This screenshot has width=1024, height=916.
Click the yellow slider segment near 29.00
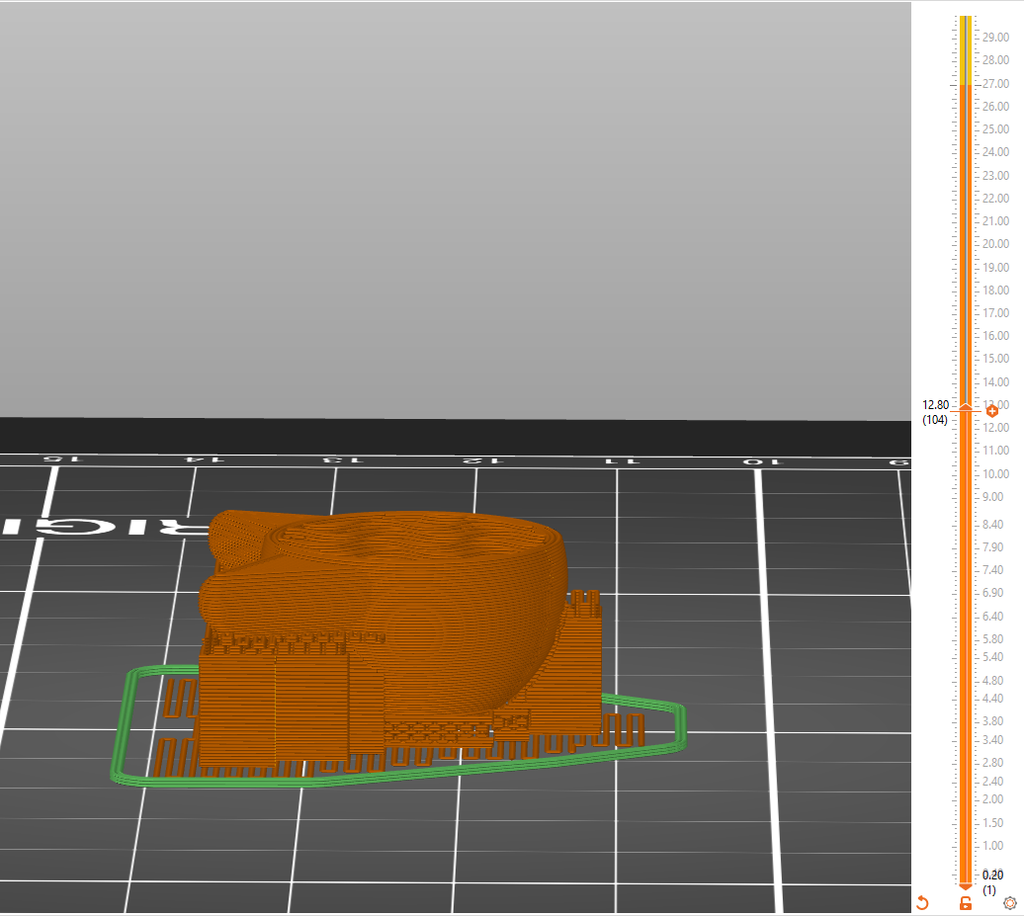965,38
